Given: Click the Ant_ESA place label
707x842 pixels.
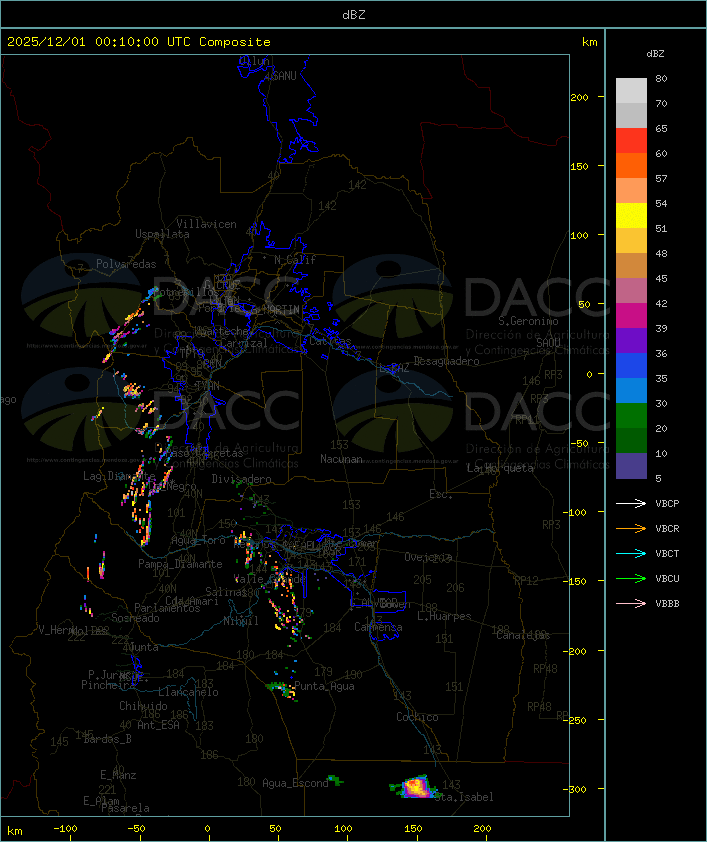Looking at the screenshot, I should (158, 725).
